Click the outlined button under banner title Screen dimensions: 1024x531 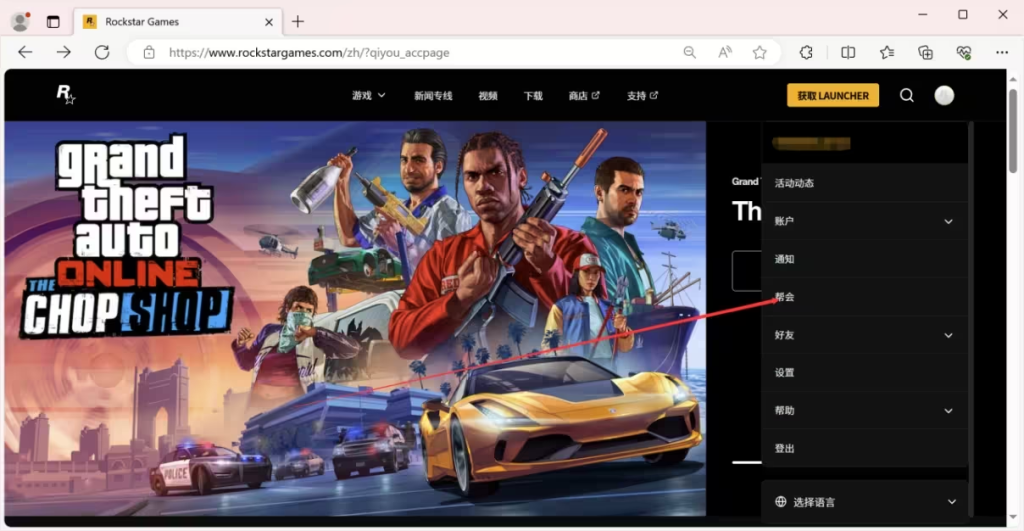[746, 270]
